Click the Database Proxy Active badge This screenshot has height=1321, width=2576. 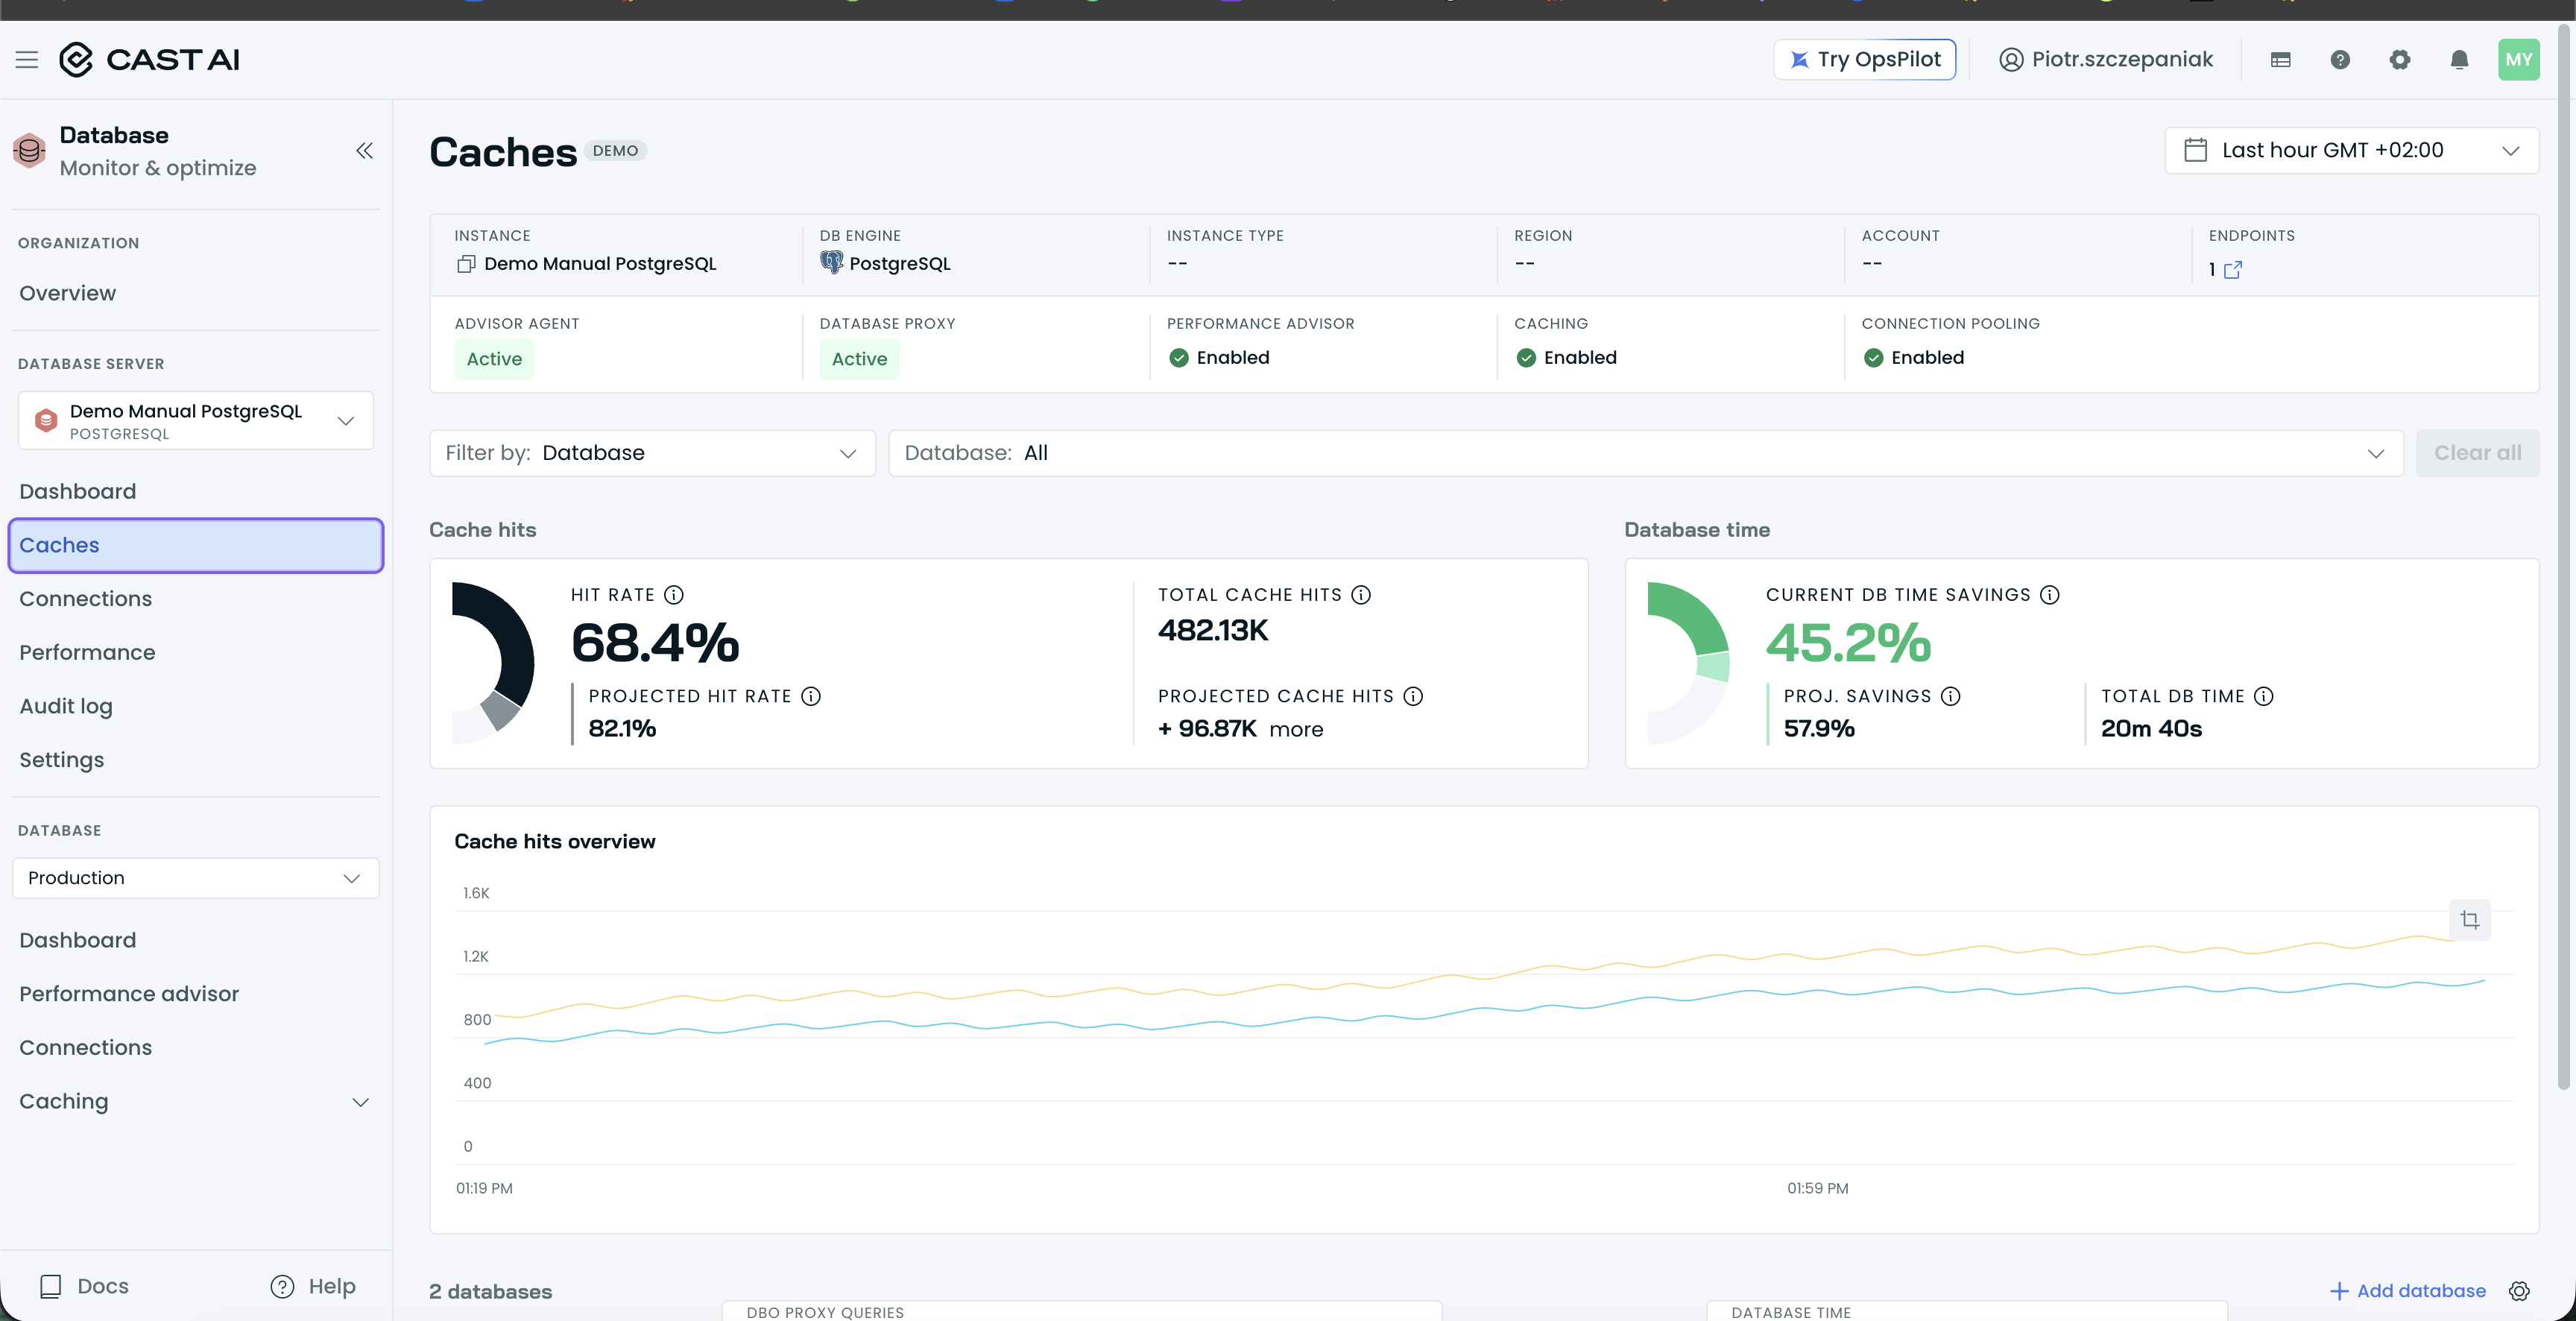pyautogui.click(x=859, y=359)
